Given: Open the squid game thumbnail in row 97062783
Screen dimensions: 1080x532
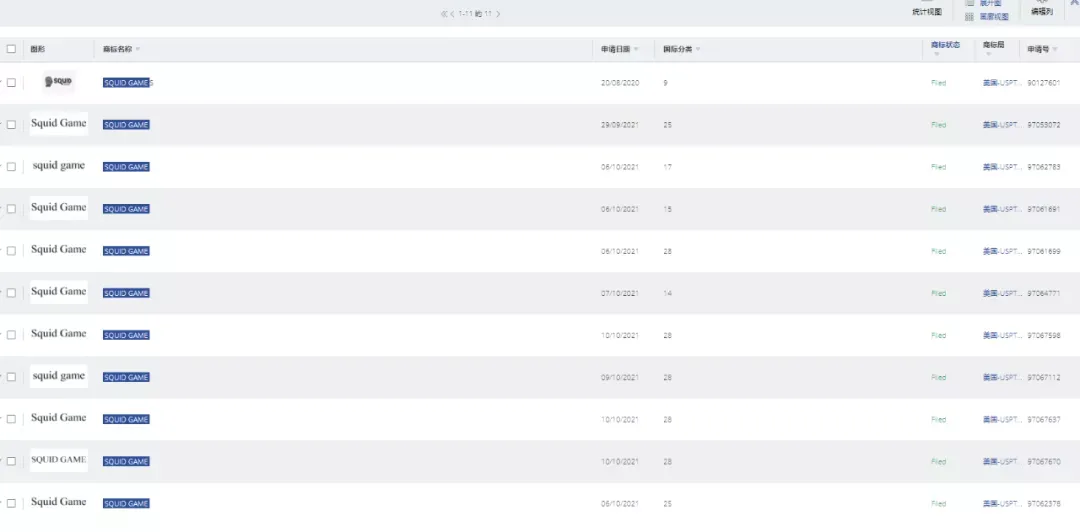Looking at the screenshot, I should point(59,165).
